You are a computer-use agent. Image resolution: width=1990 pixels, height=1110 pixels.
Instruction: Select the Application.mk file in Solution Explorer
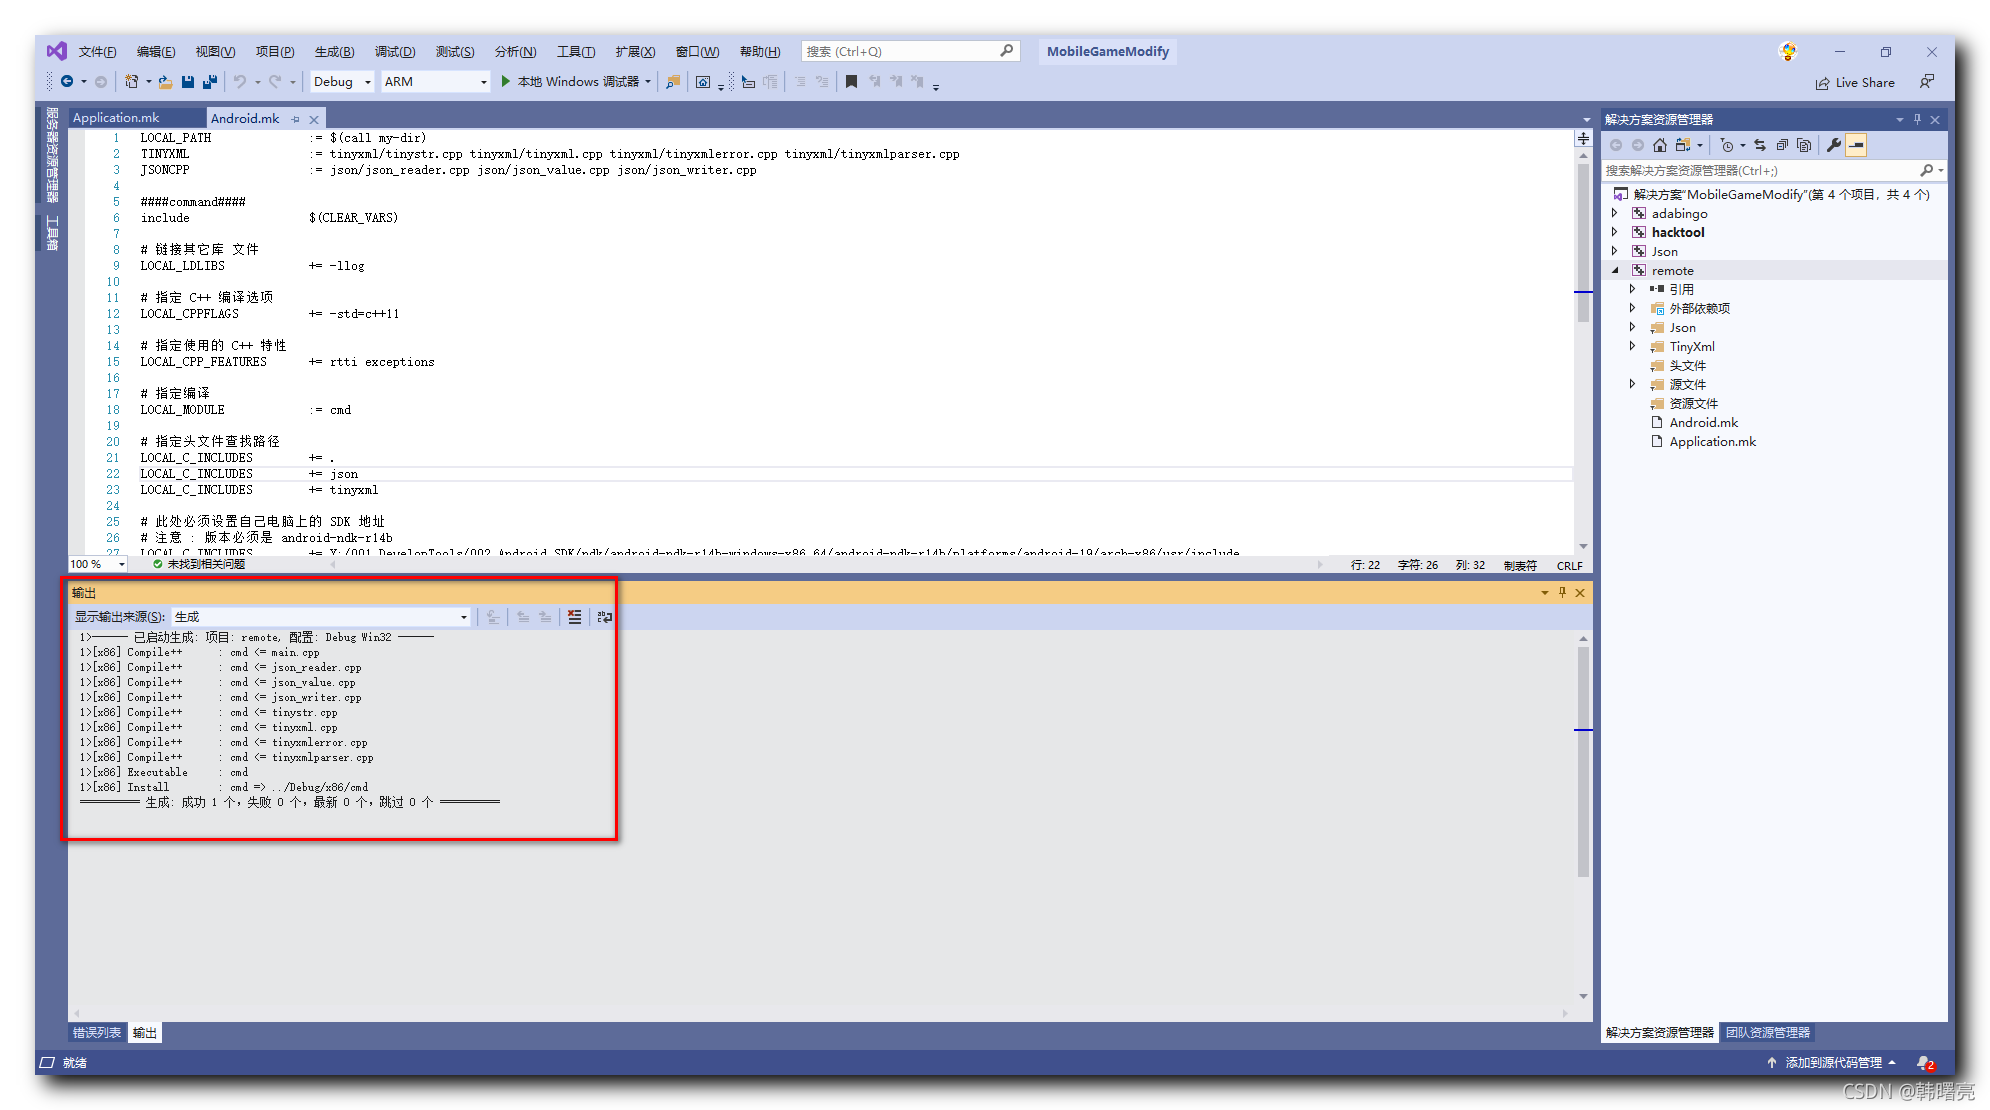(1712, 441)
